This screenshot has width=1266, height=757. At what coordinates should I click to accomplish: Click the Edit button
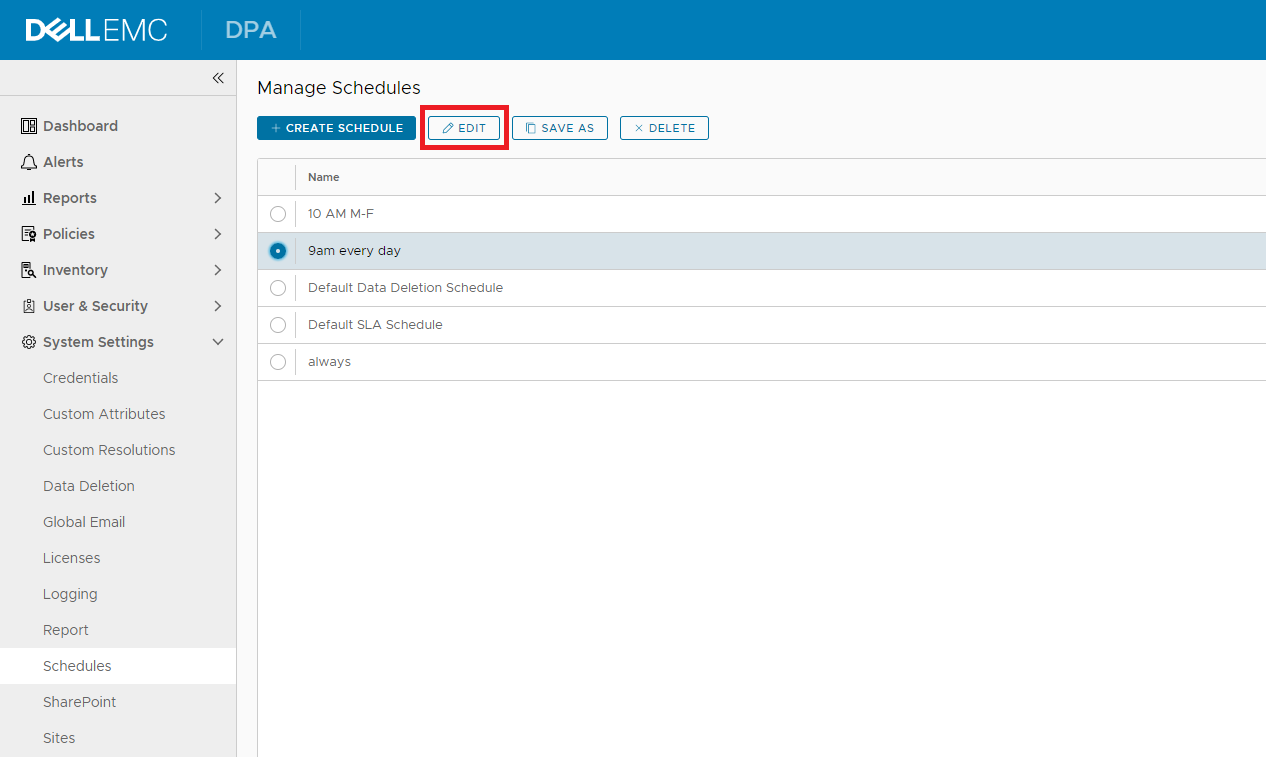[464, 128]
